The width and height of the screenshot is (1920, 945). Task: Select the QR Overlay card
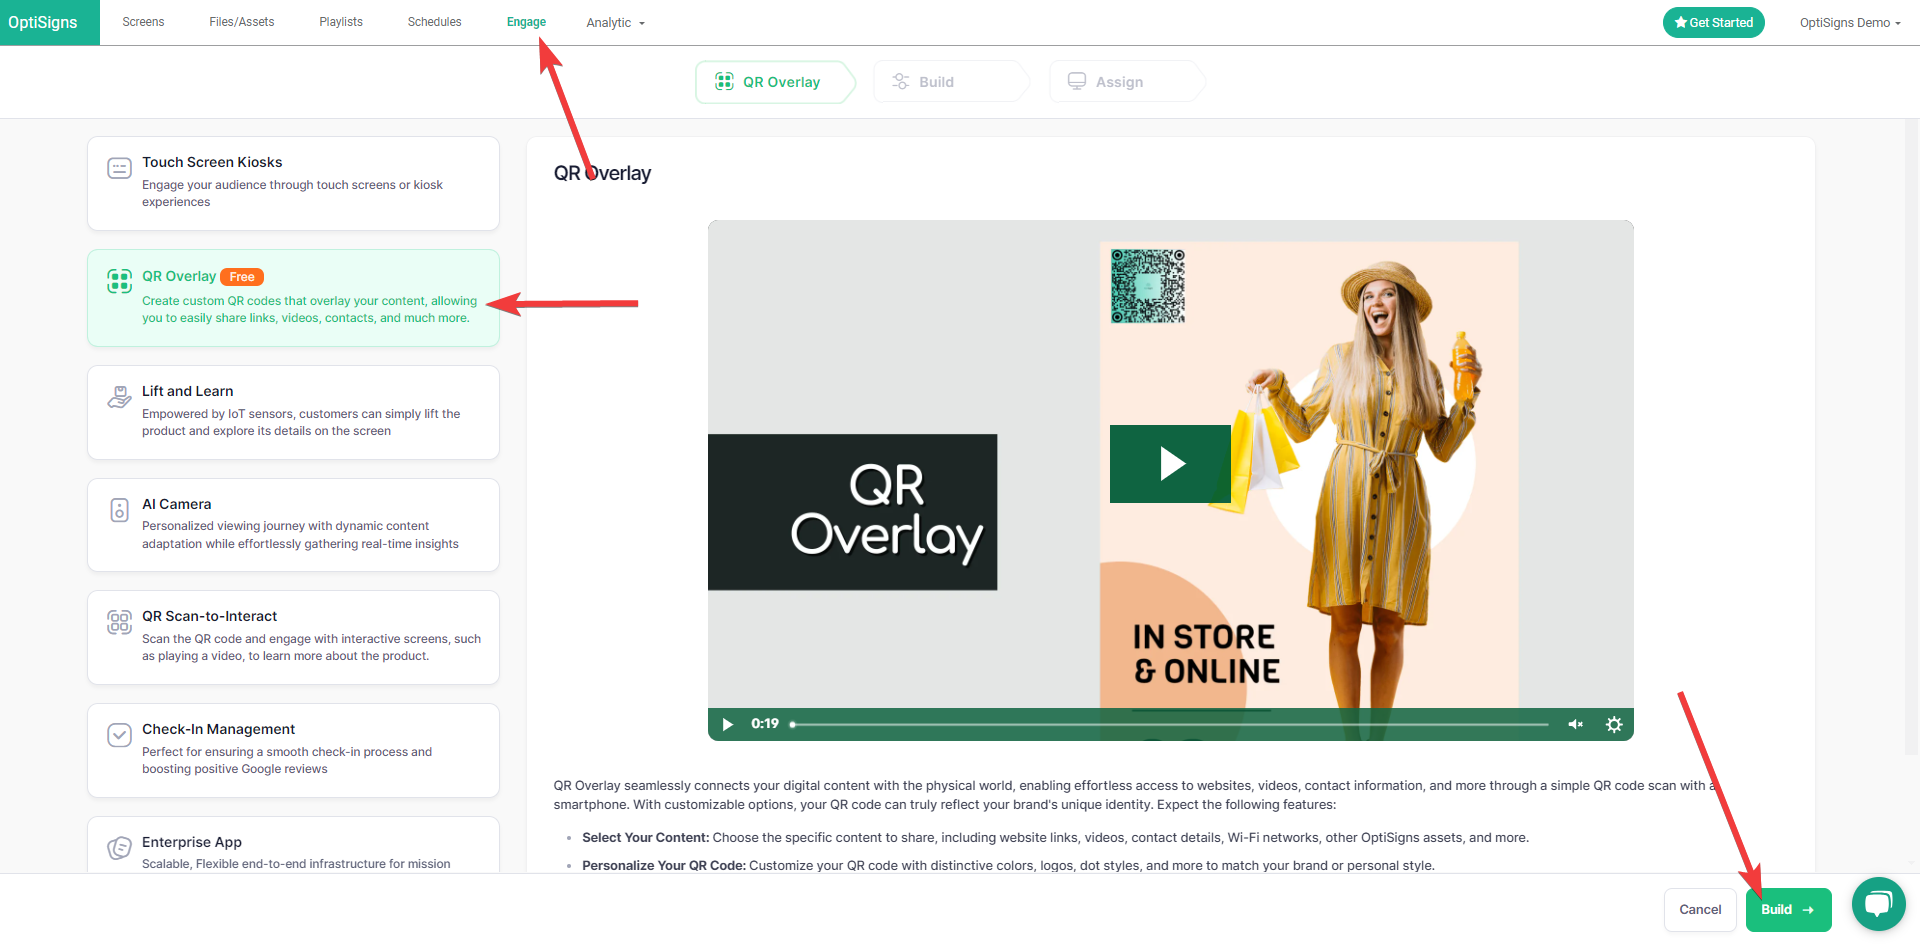tap(293, 298)
